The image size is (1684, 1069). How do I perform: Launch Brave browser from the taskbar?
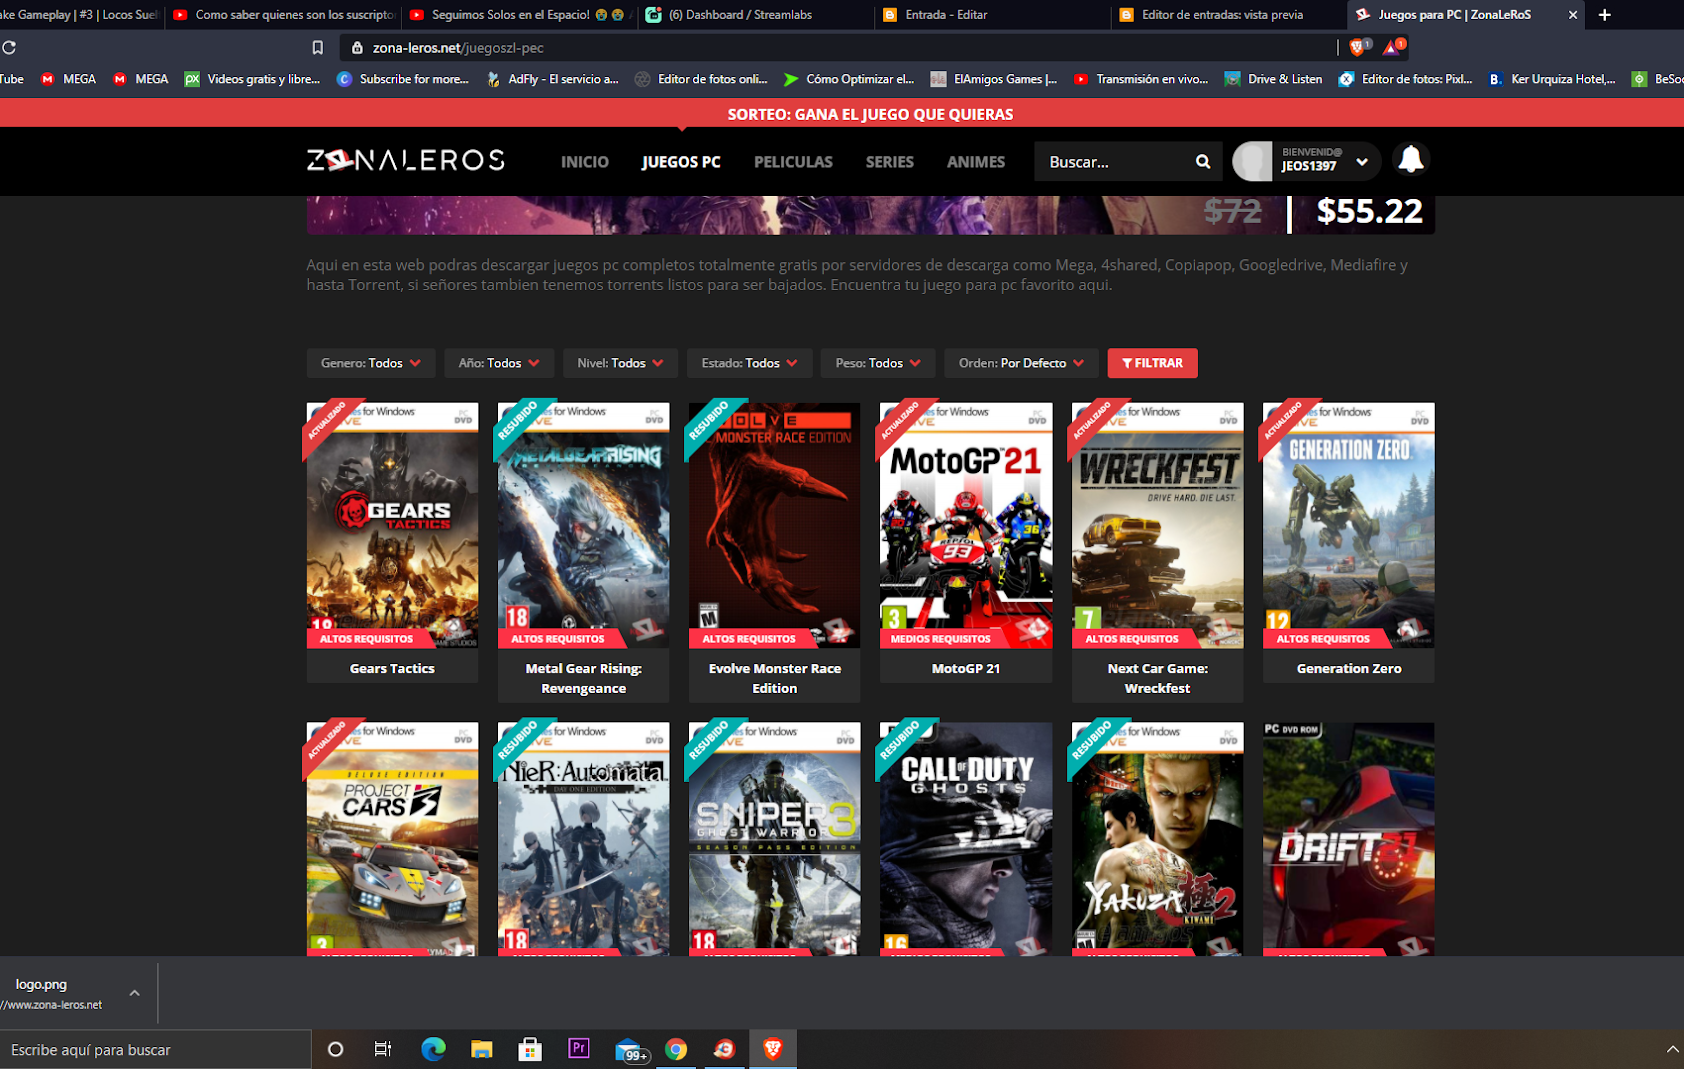pyautogui.click(x=773, y=1049)
